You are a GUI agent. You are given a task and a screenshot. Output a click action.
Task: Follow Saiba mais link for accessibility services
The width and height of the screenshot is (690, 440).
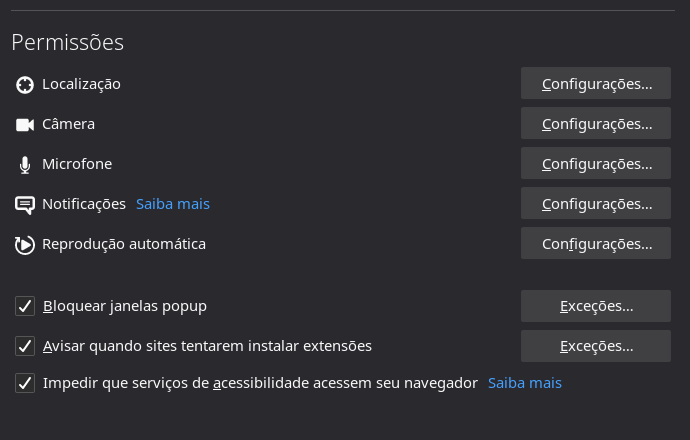(x=524, y=383)
